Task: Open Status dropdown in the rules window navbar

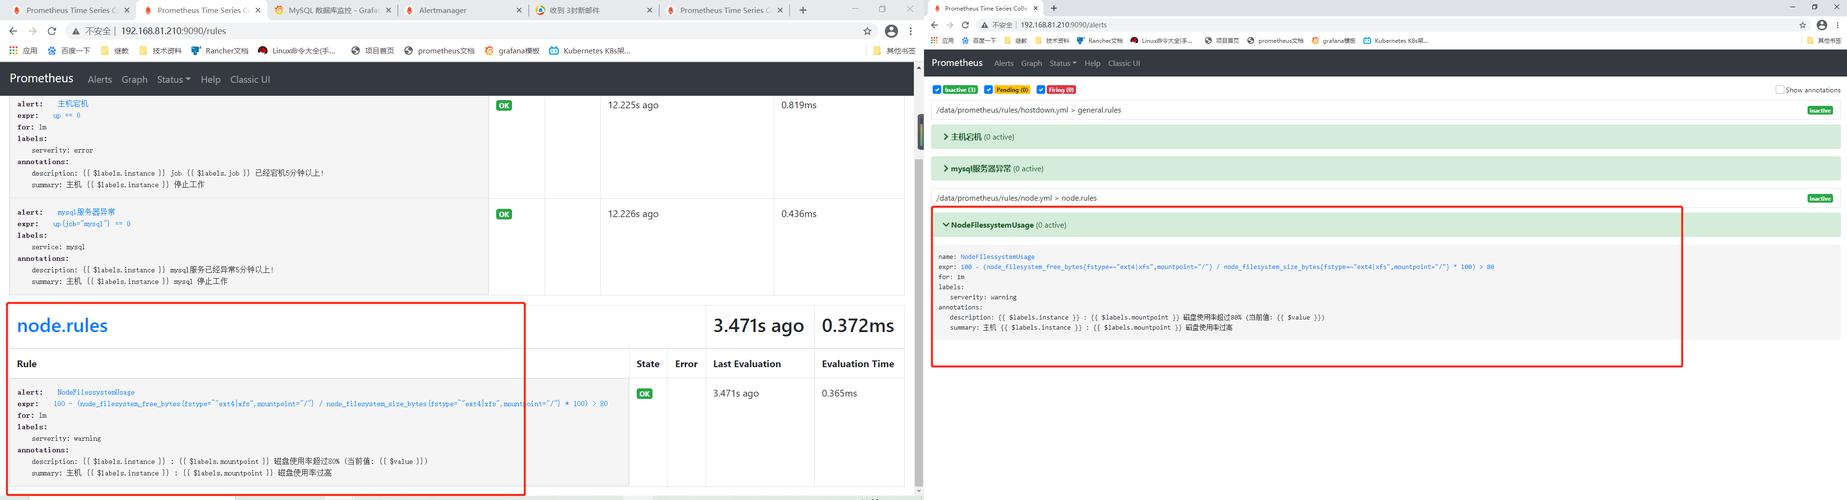Action: [173, 79]
